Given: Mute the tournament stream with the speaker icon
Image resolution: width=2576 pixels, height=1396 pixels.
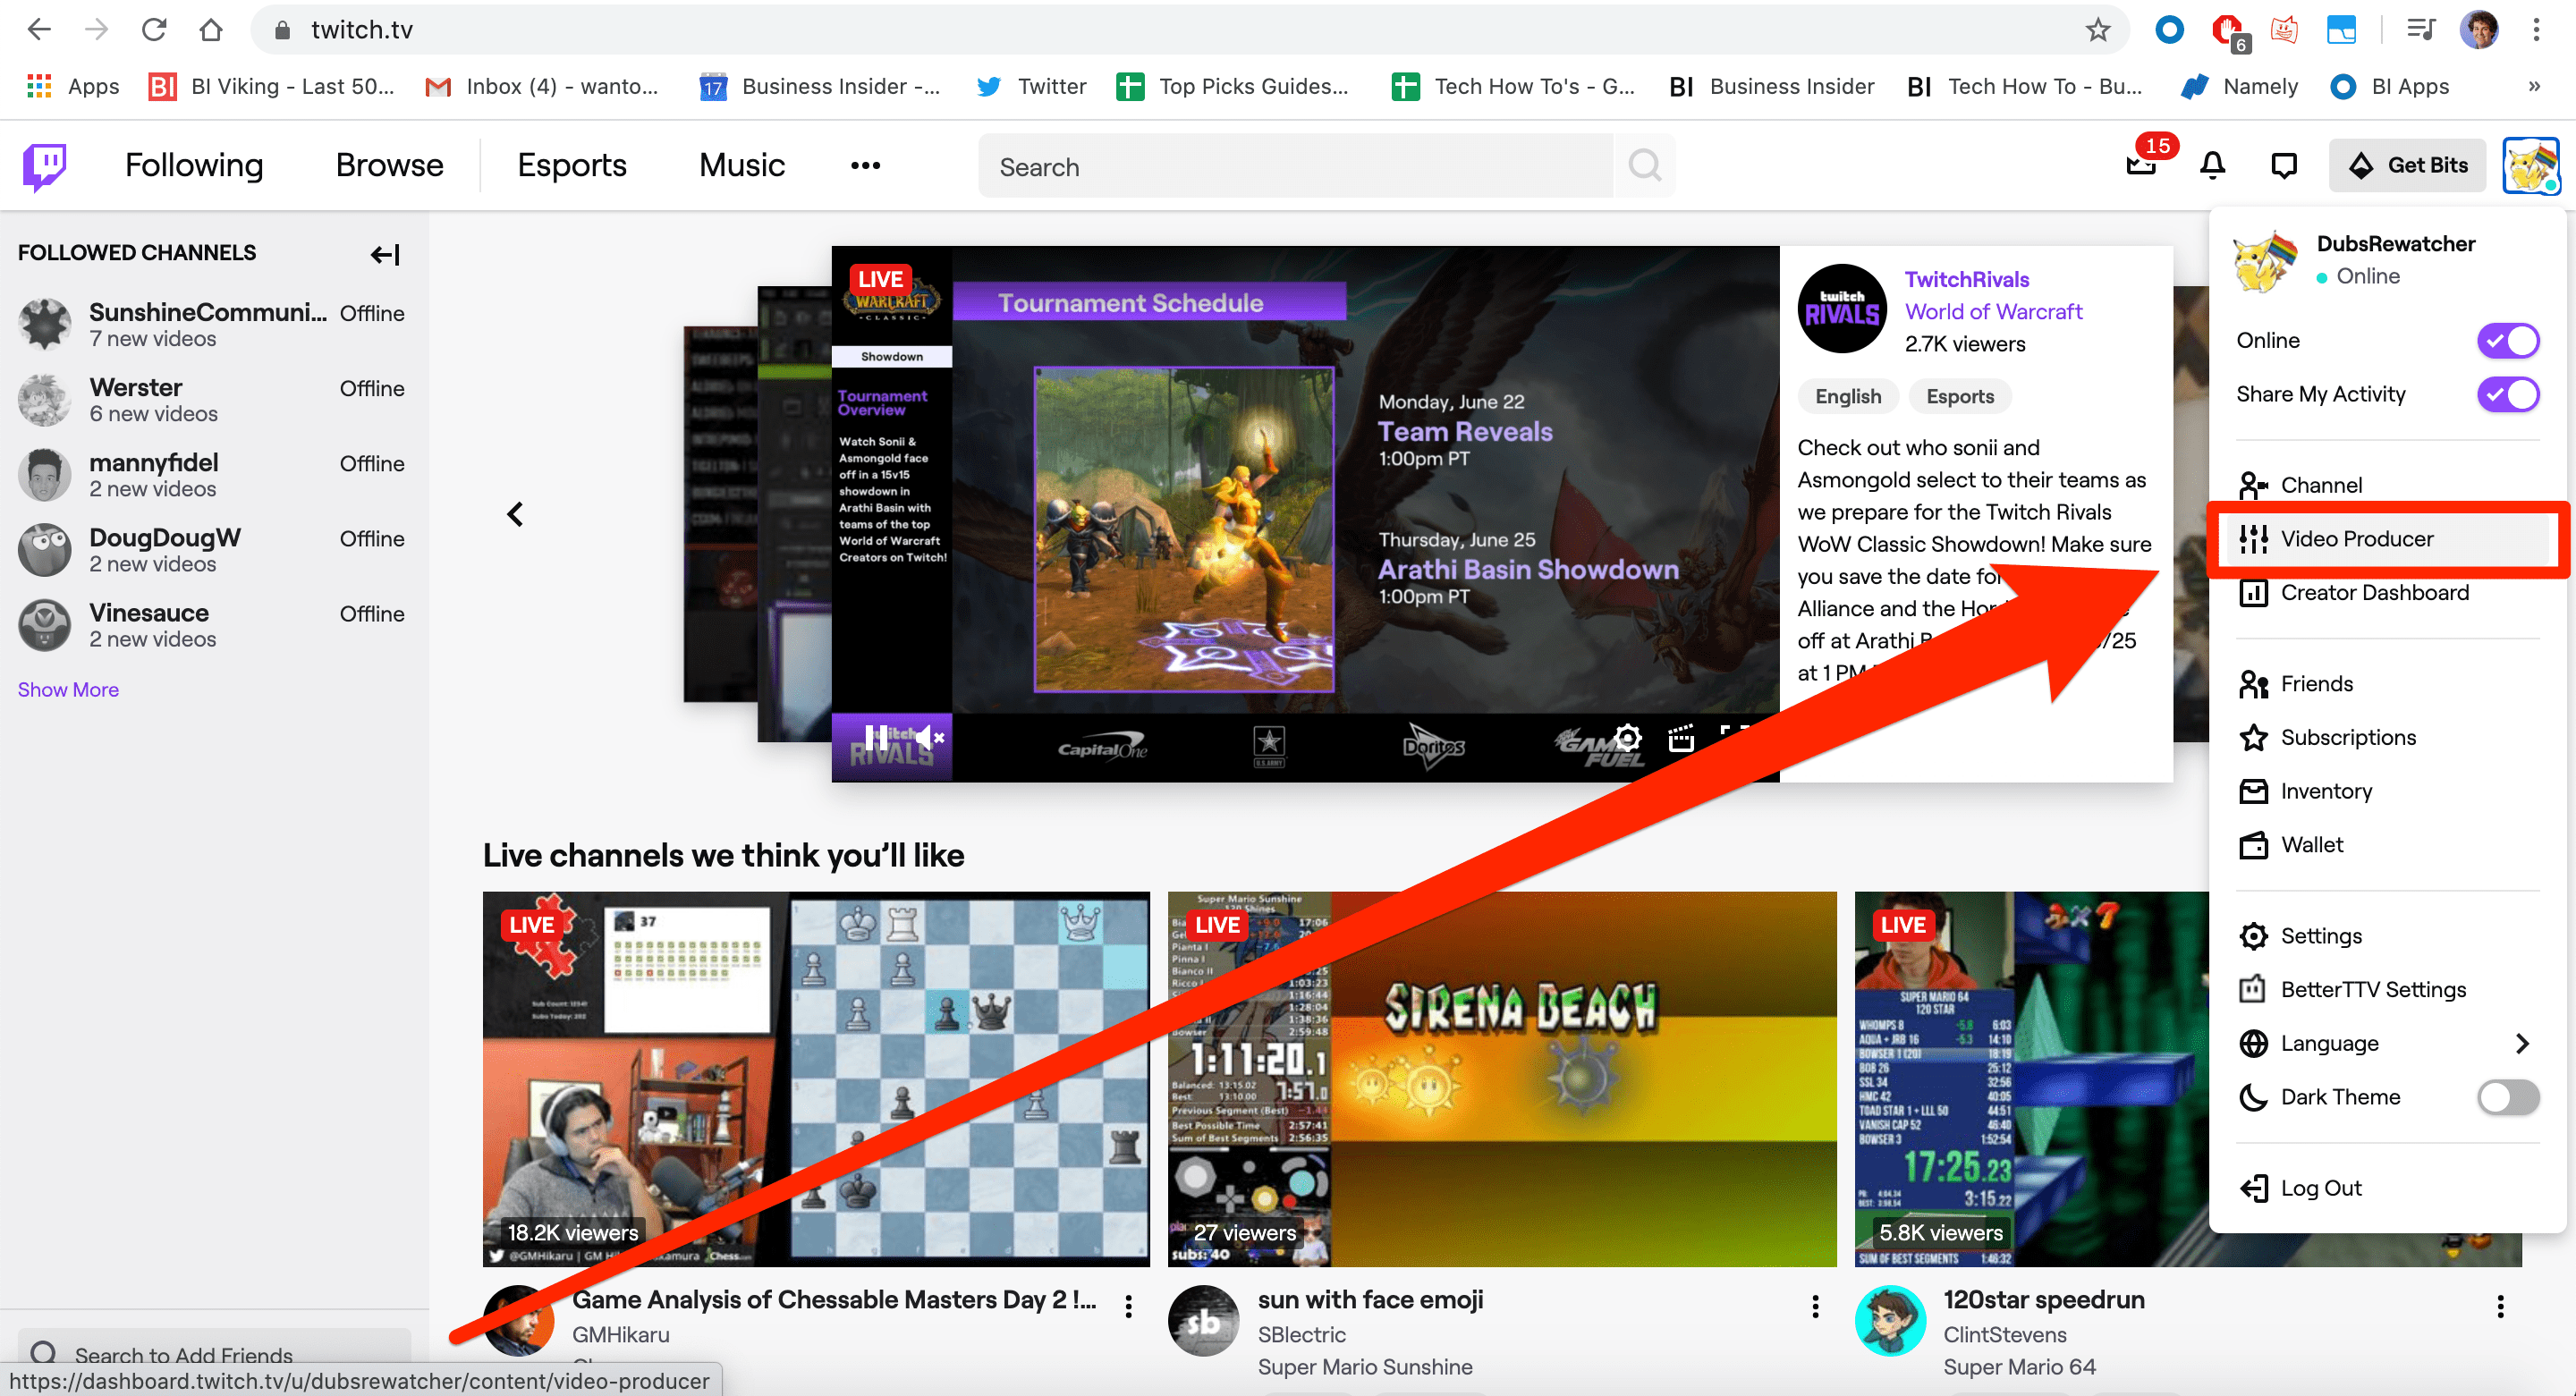Looking at the screenshot, I should (929, 737).
